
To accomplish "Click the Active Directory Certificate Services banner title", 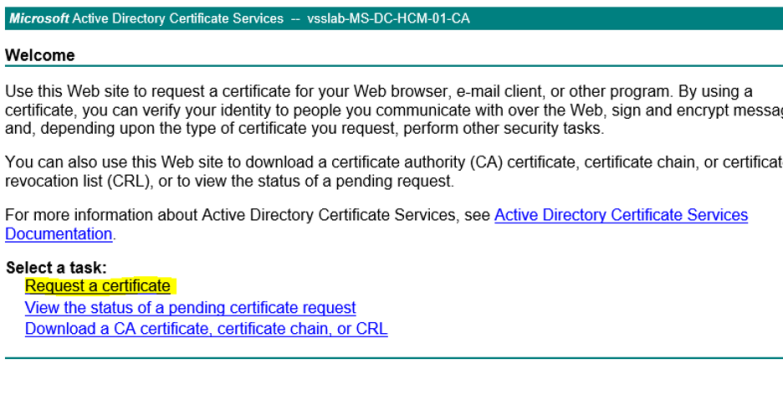I will 178,19.
